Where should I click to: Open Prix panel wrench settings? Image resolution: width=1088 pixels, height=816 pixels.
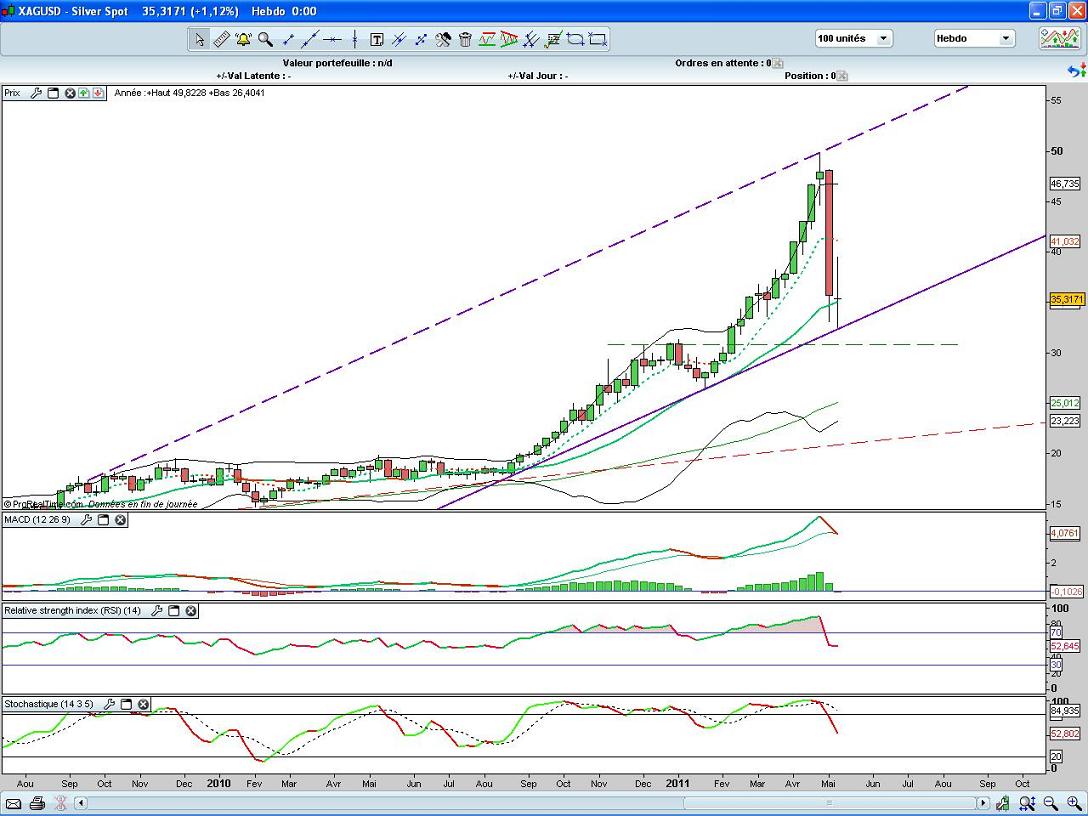tap(37, 93)
